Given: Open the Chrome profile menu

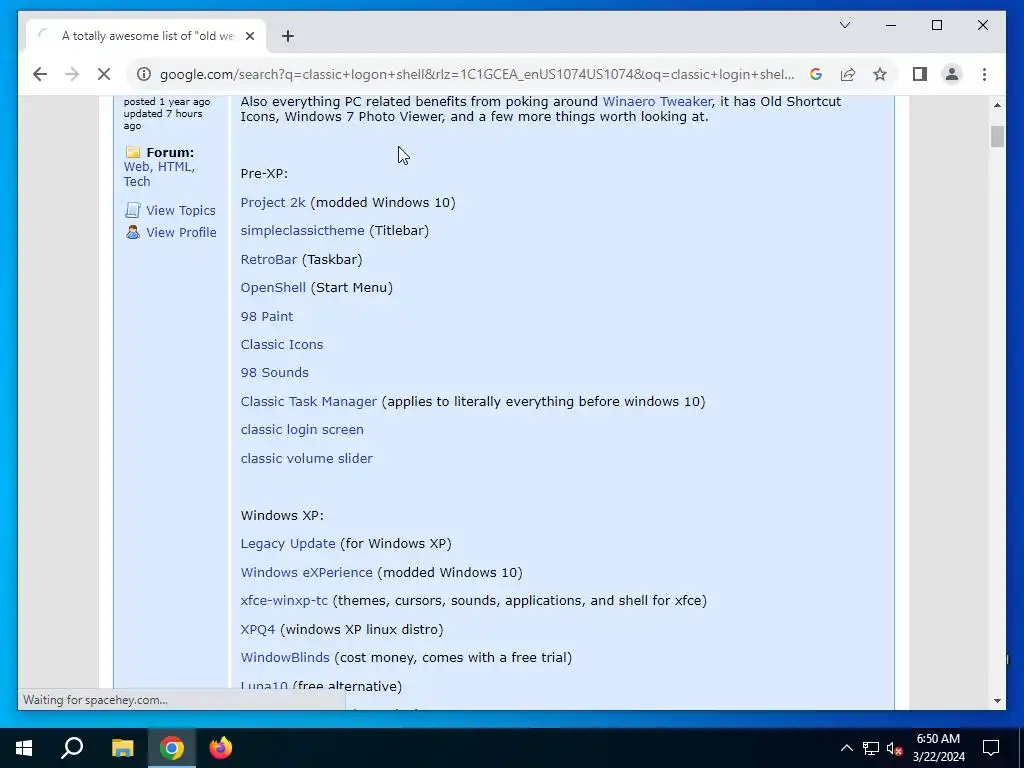Looking at the screenshot, I should click(952, 74).
